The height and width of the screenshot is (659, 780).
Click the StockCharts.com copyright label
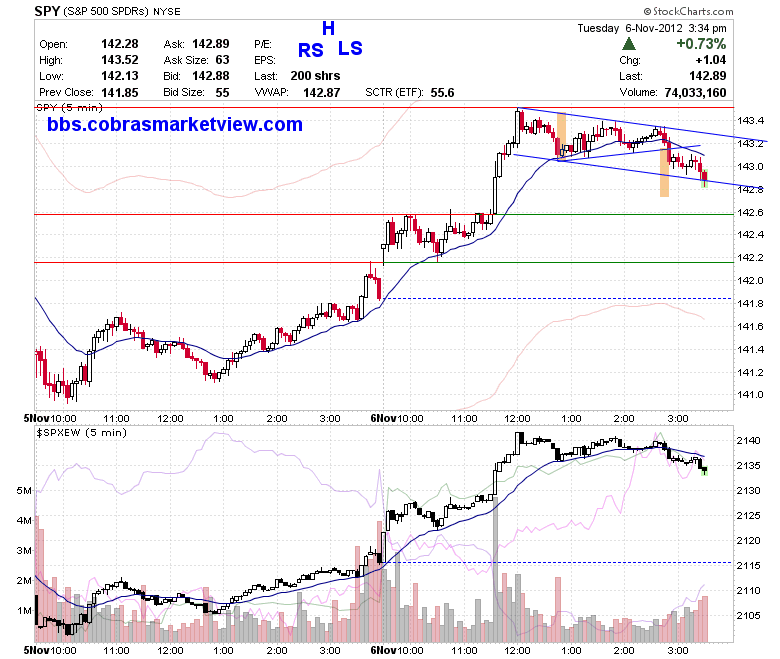688,11
